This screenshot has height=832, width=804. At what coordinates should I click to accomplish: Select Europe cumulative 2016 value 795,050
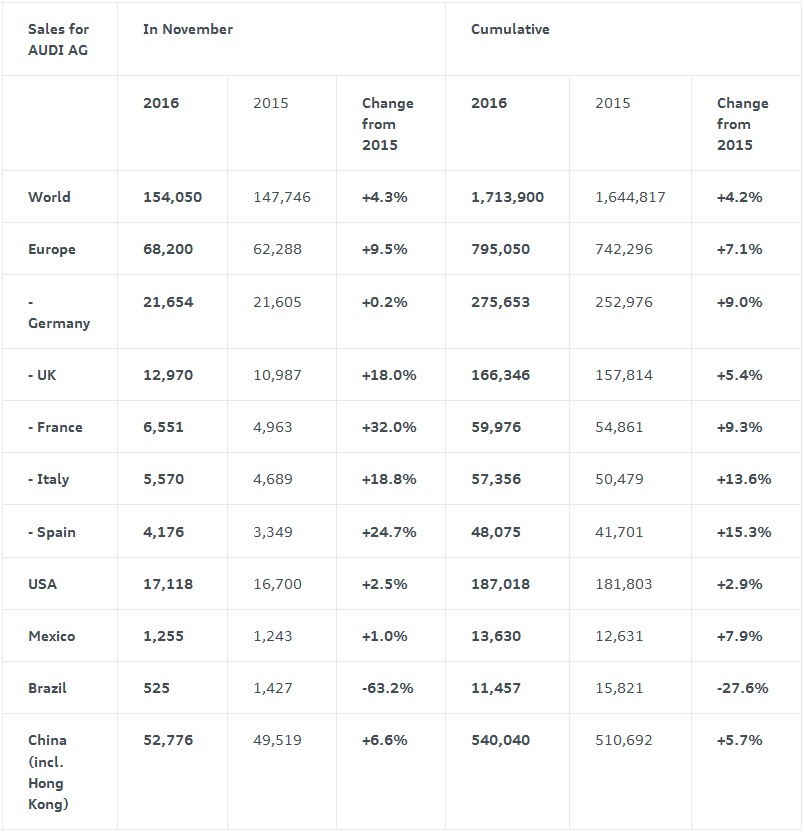500,249
